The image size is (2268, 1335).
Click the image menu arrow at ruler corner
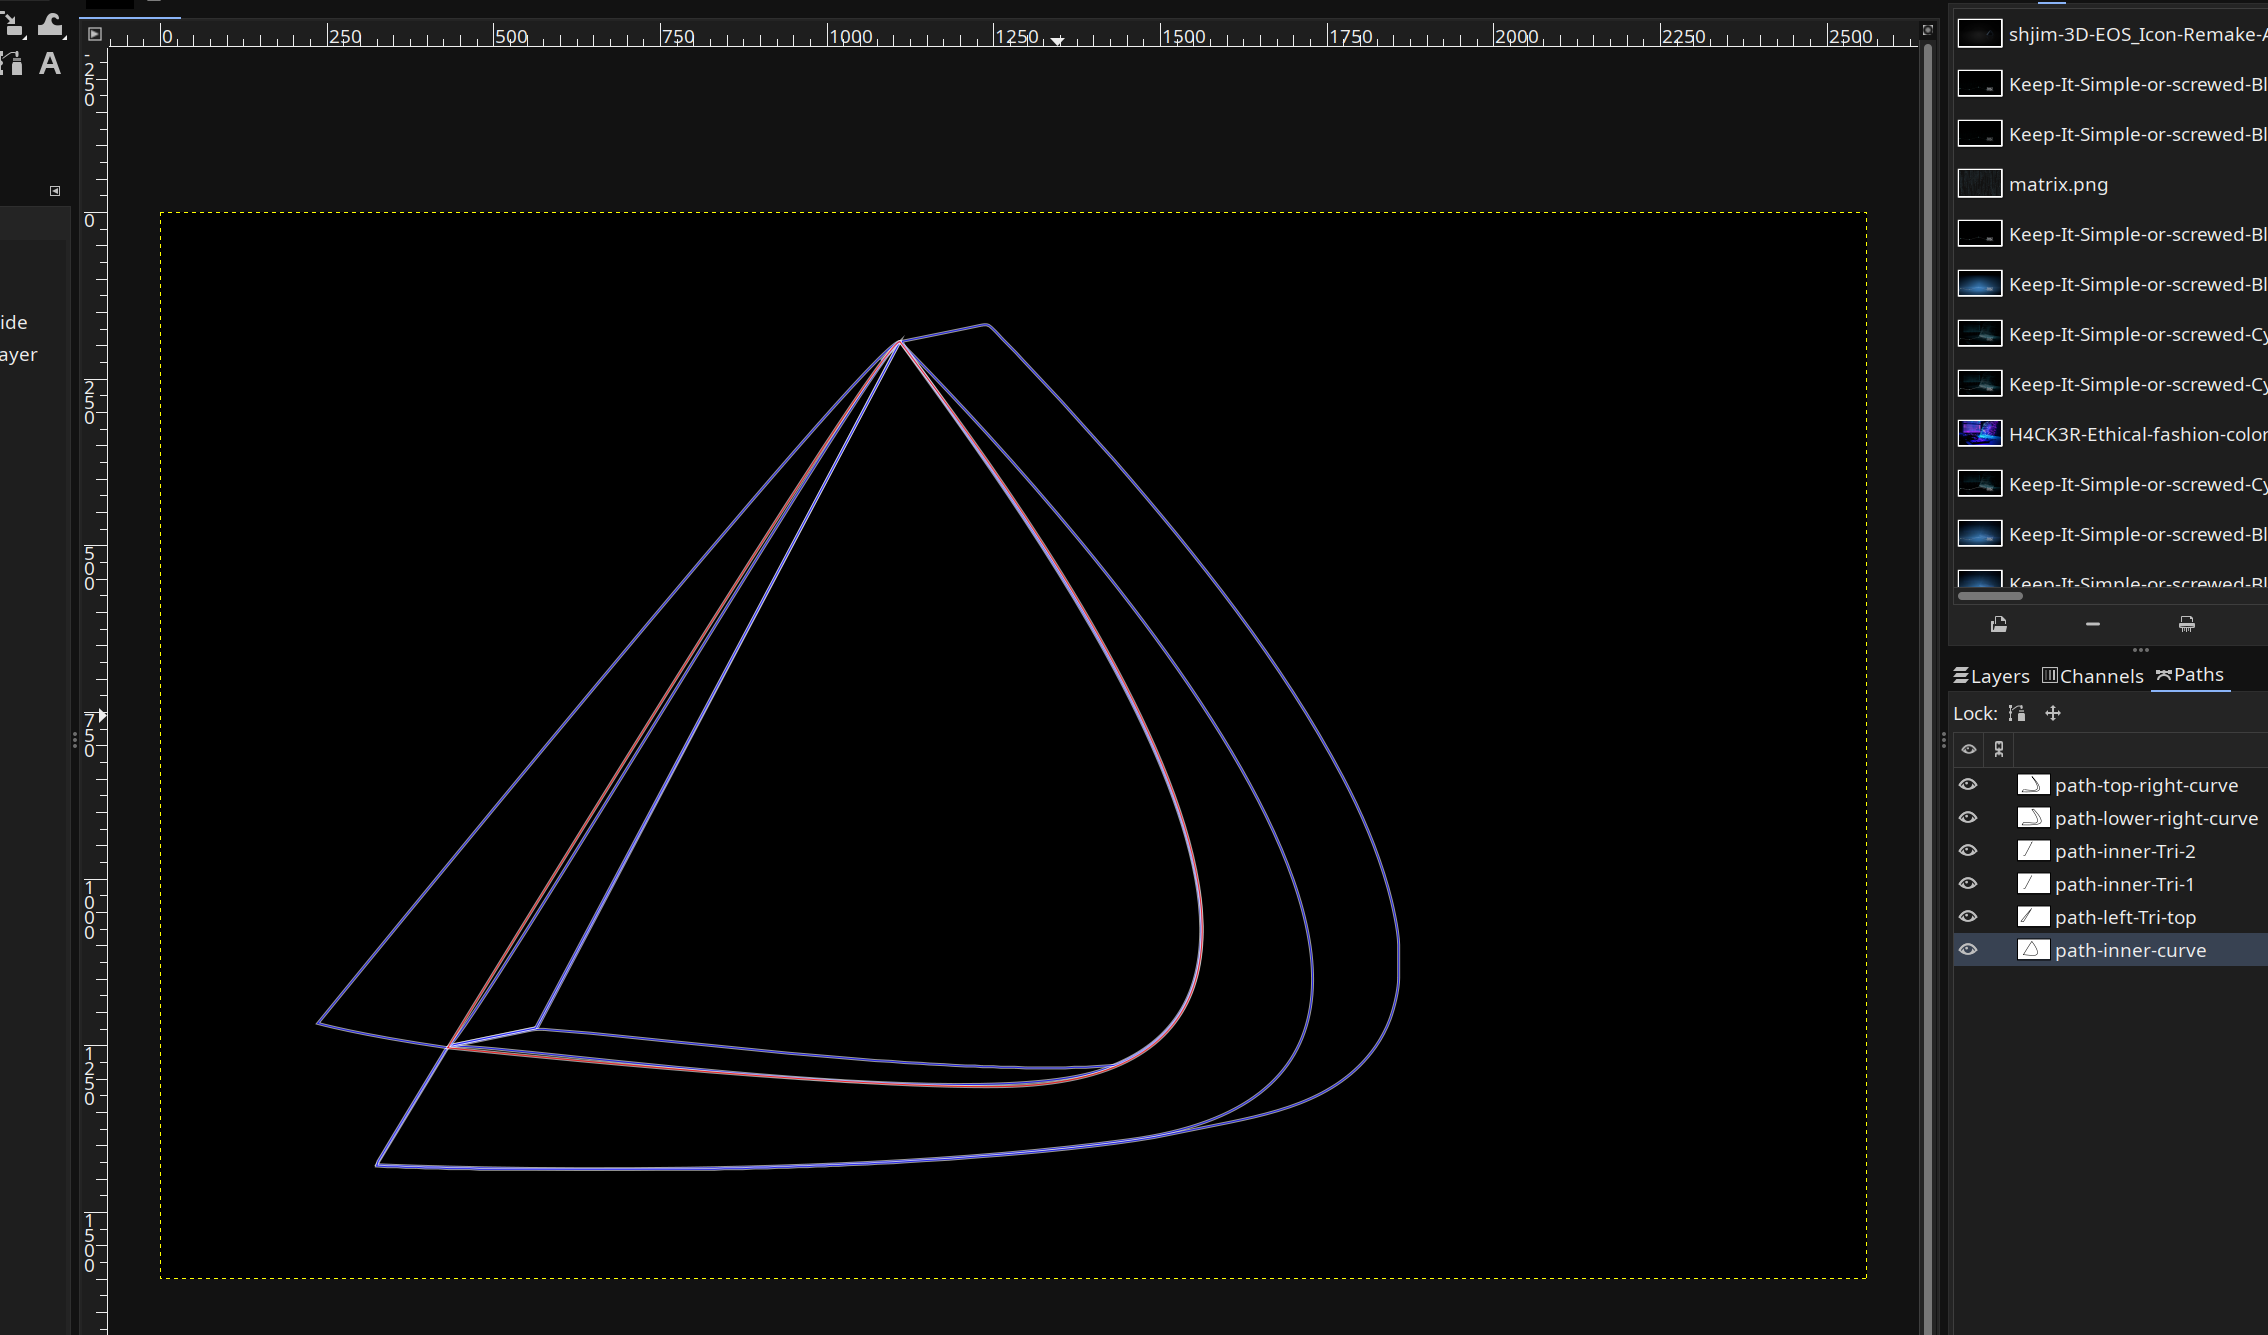point(94,34)
